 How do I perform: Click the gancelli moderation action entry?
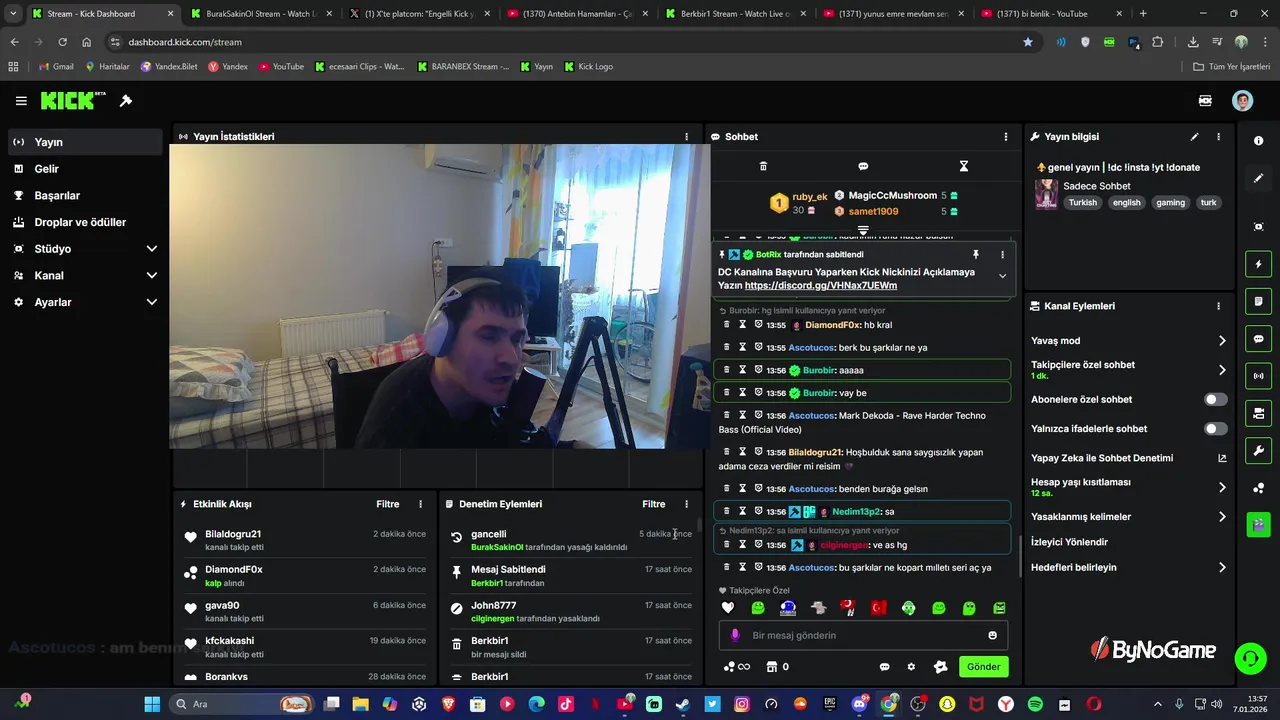[570, 540]
